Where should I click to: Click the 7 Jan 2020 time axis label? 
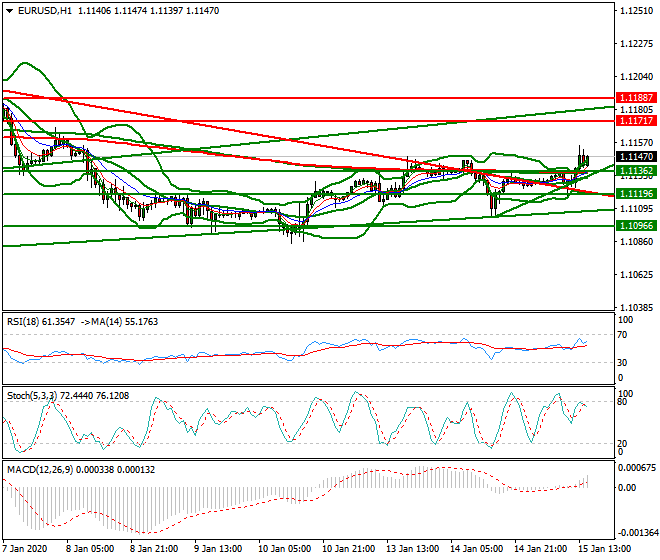click(25, 549)
